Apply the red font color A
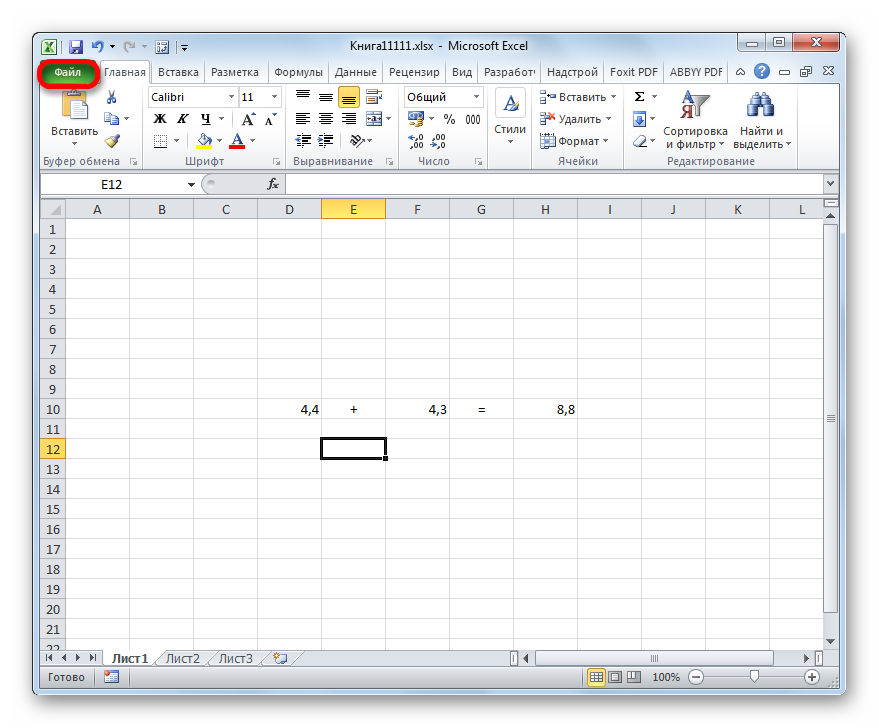The width and height of the screenshot is (879, 728). (237, 141)
